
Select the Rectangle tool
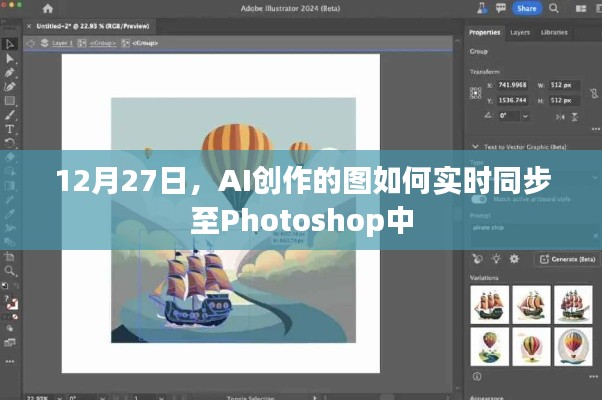click(x=10, y=101)
